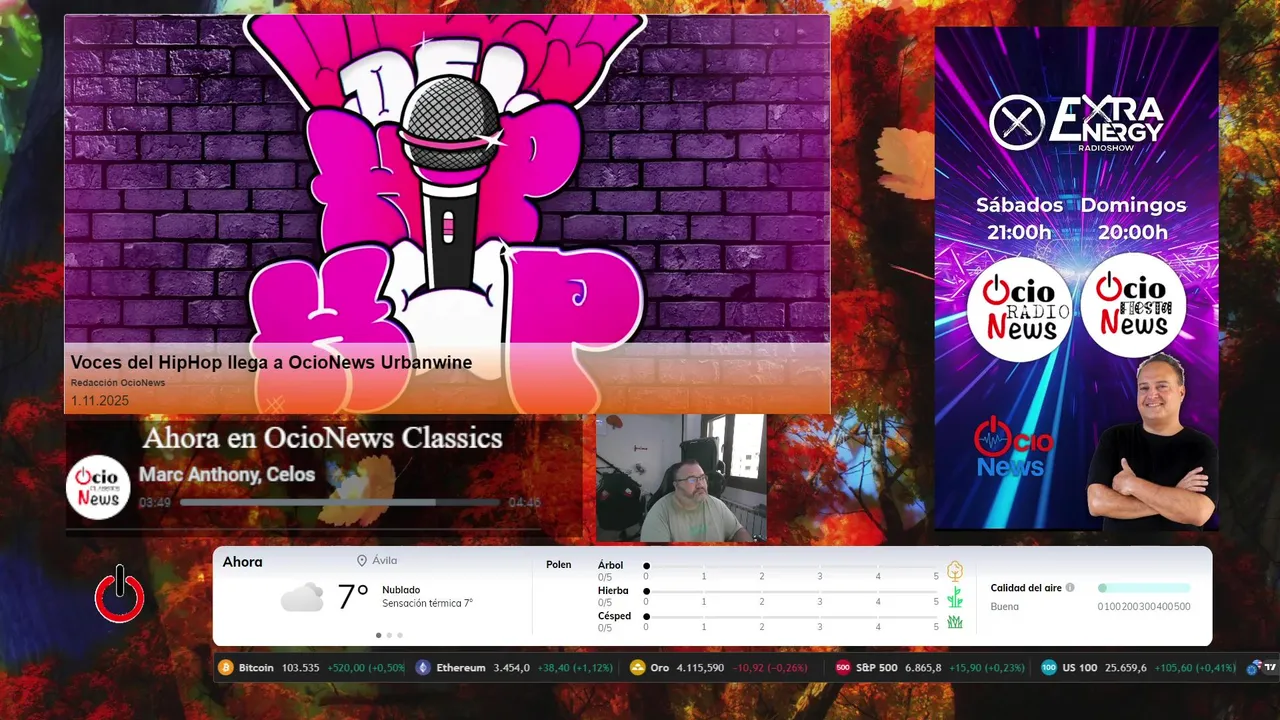The image size is (1280, 720).
Task: Click the Ethereum ticker name
Action: [x=461, y=667]
